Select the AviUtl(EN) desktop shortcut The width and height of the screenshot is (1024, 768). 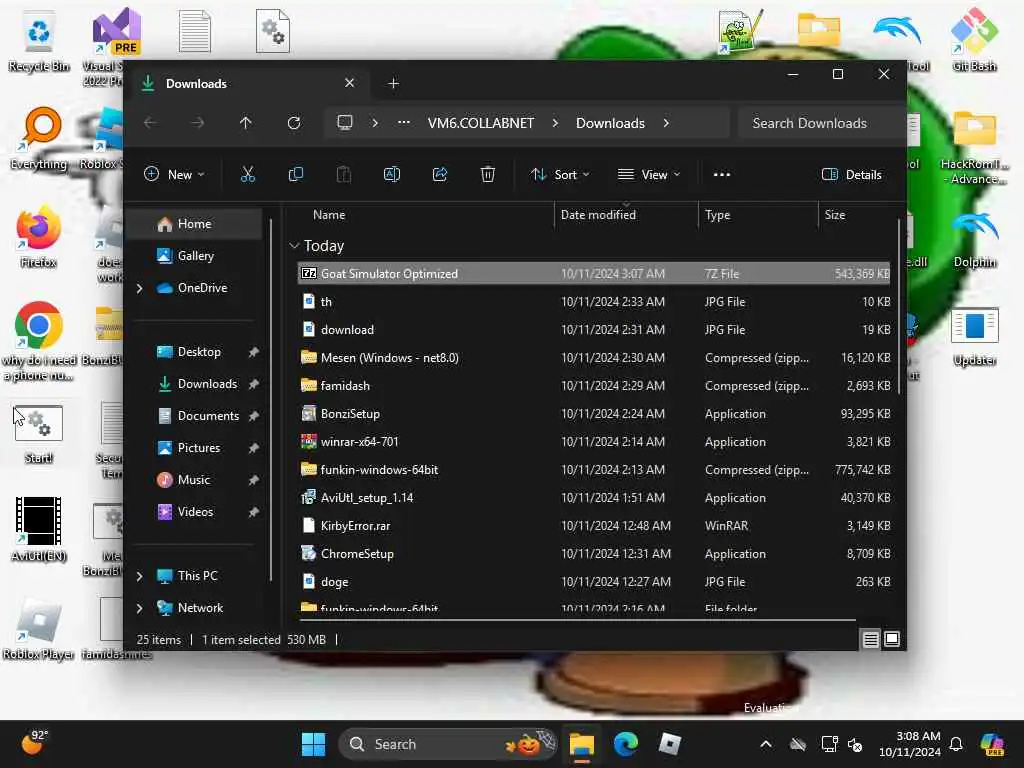pyautogui.click(x=39, y=529)
